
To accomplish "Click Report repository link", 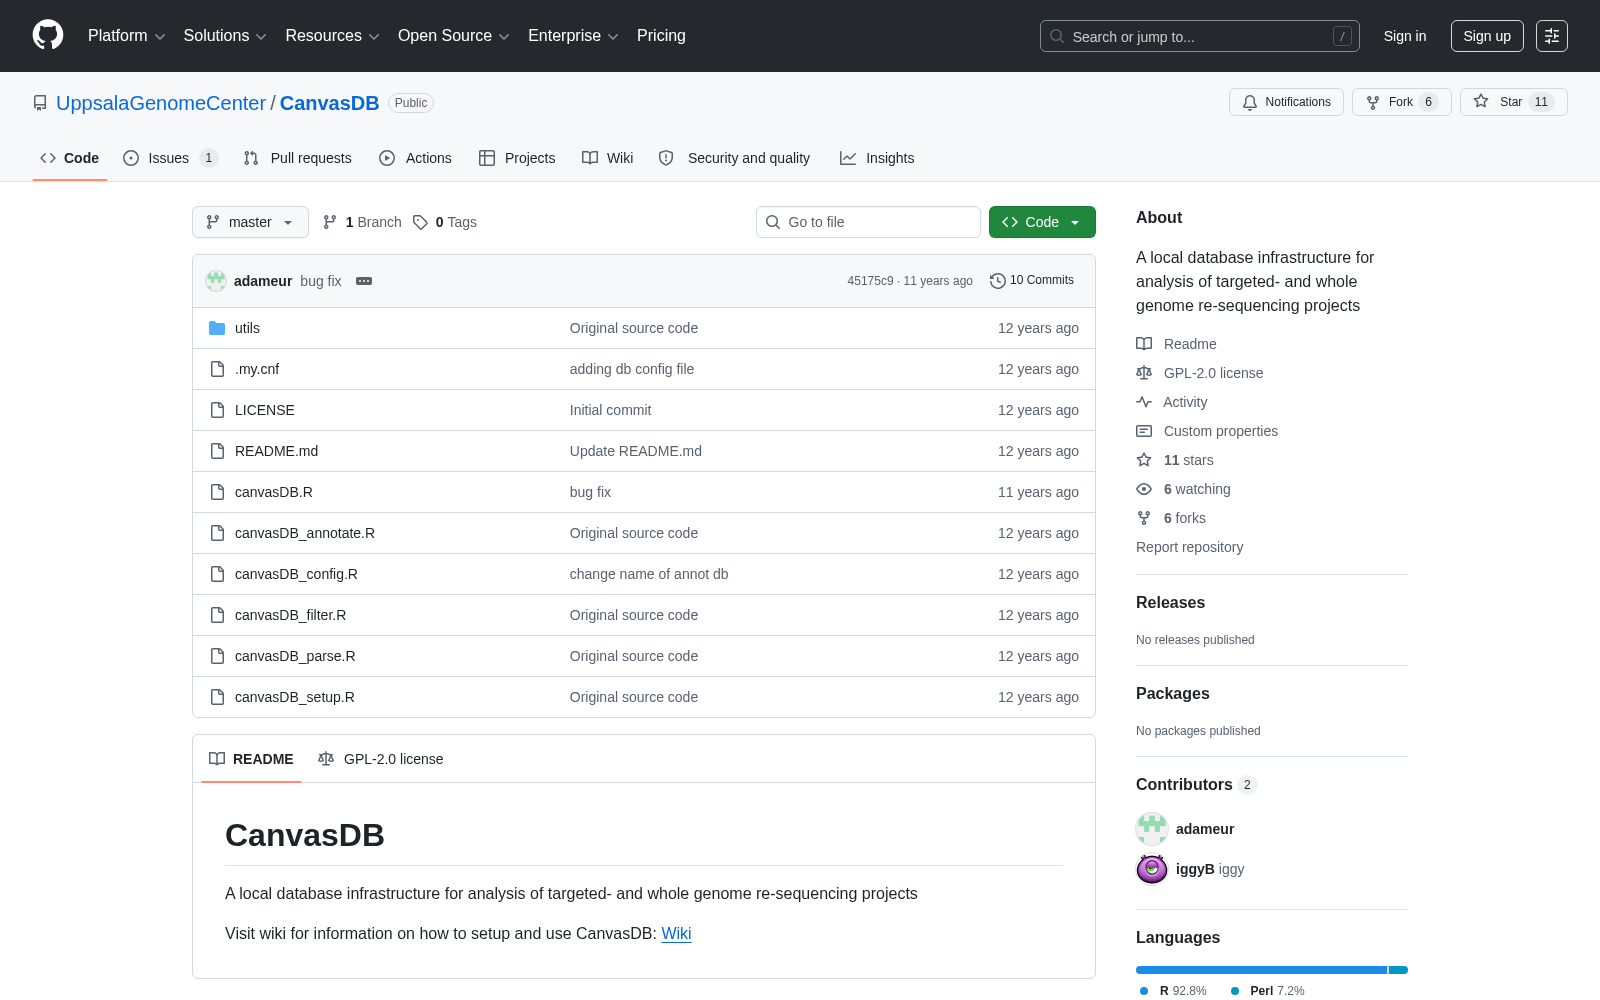I will 1189,547.
